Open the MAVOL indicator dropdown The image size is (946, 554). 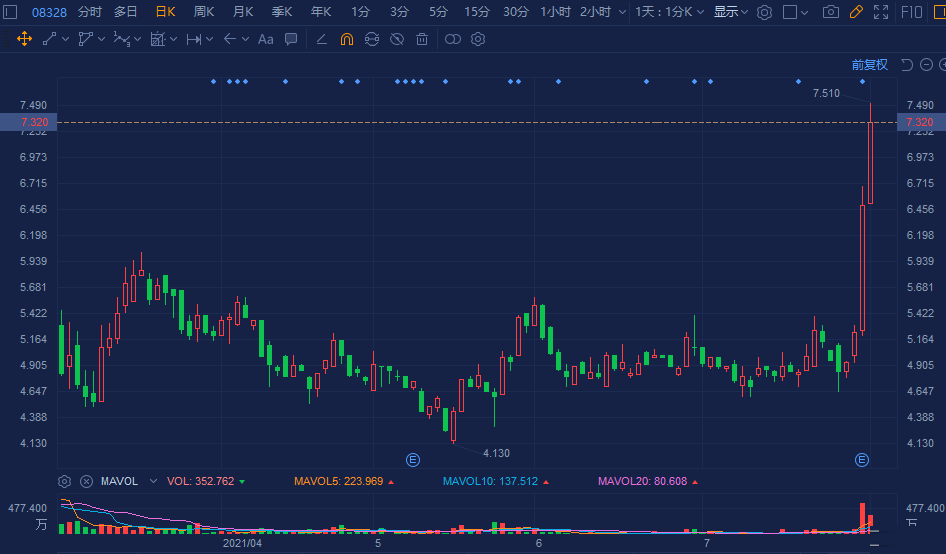point(153,481)
